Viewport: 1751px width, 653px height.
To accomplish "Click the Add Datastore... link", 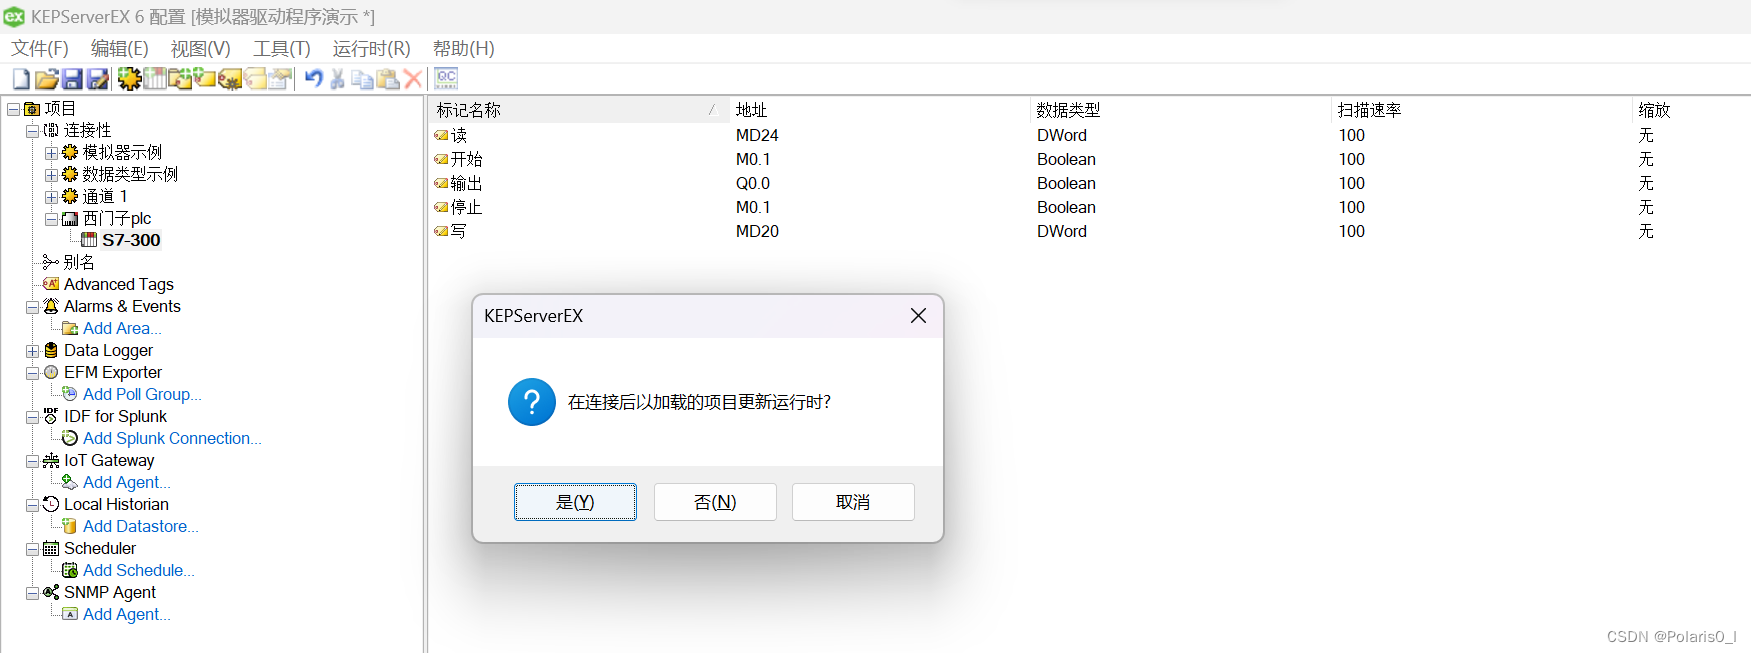I will coord(141,526).
